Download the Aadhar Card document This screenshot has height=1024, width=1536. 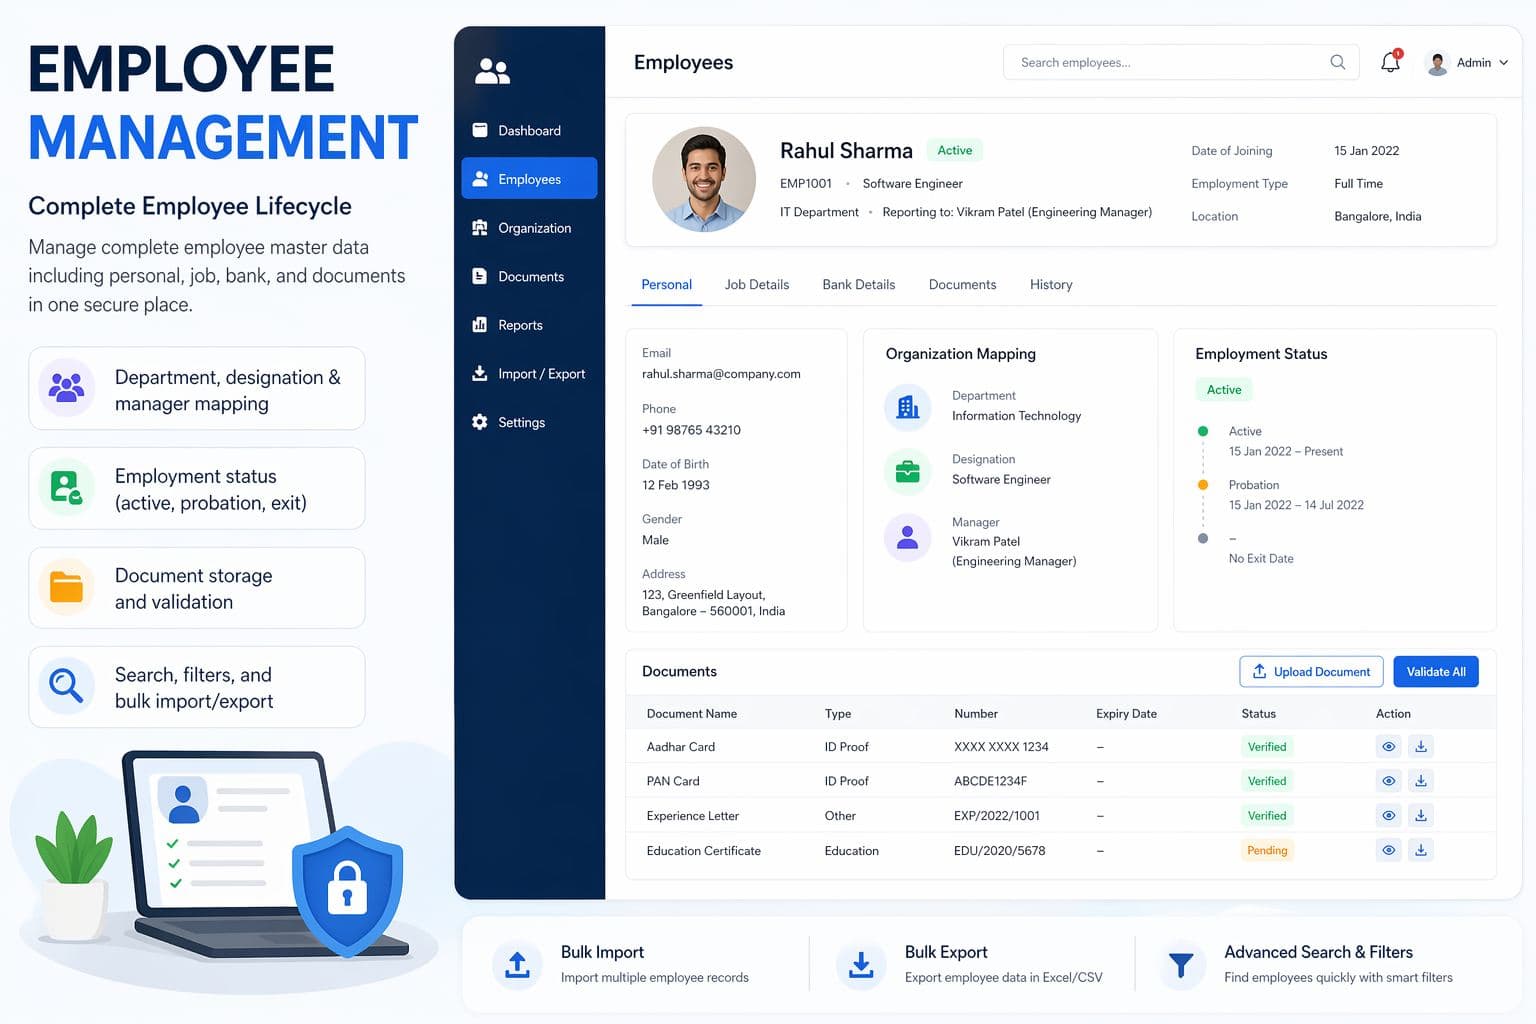[1421, 747]
